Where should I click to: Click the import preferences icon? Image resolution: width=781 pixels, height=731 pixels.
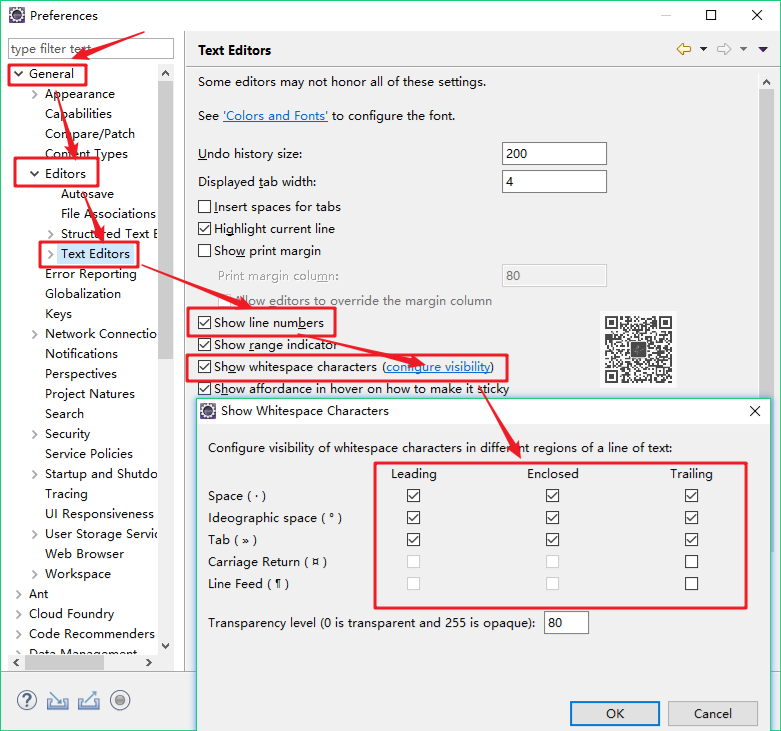click(x=58, y=701)
